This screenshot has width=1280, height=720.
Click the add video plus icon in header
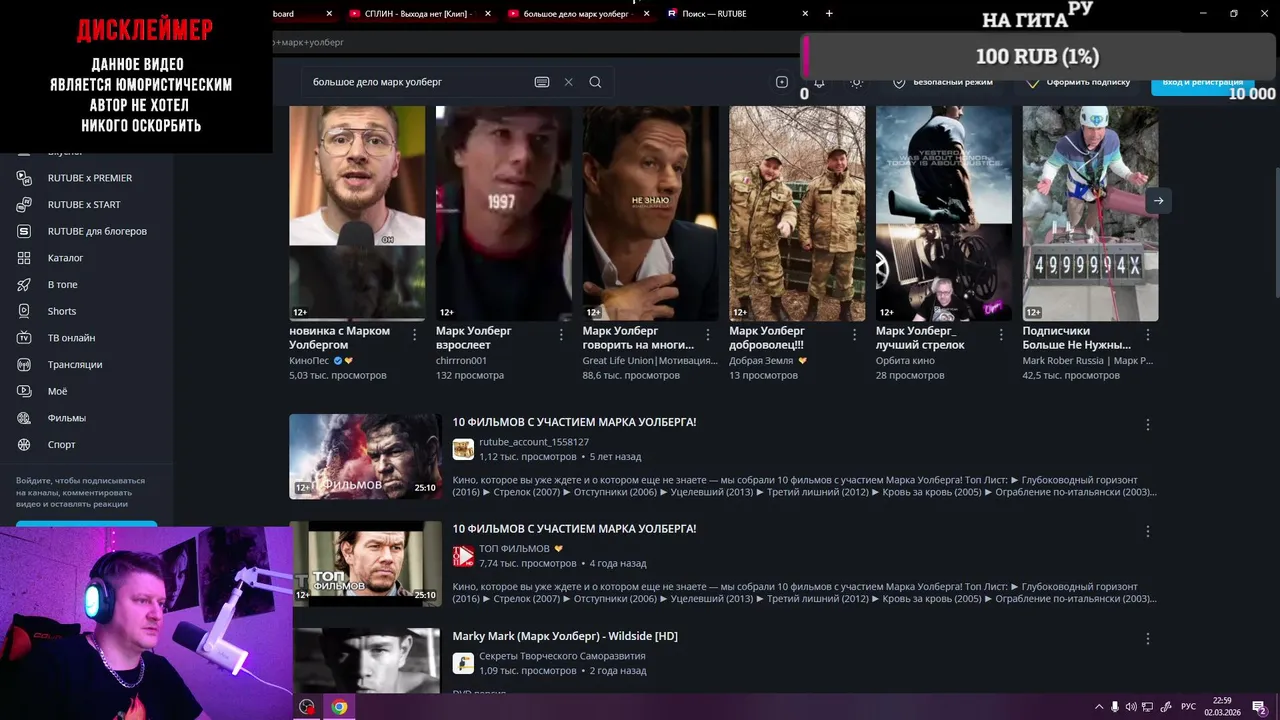pos(782,82)
